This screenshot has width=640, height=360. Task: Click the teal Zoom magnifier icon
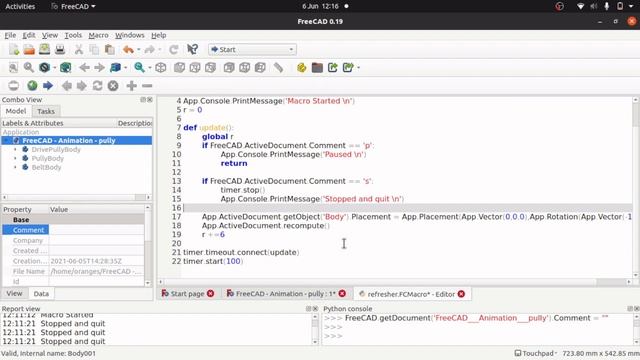pyautogui.click(x=139, y=67)
